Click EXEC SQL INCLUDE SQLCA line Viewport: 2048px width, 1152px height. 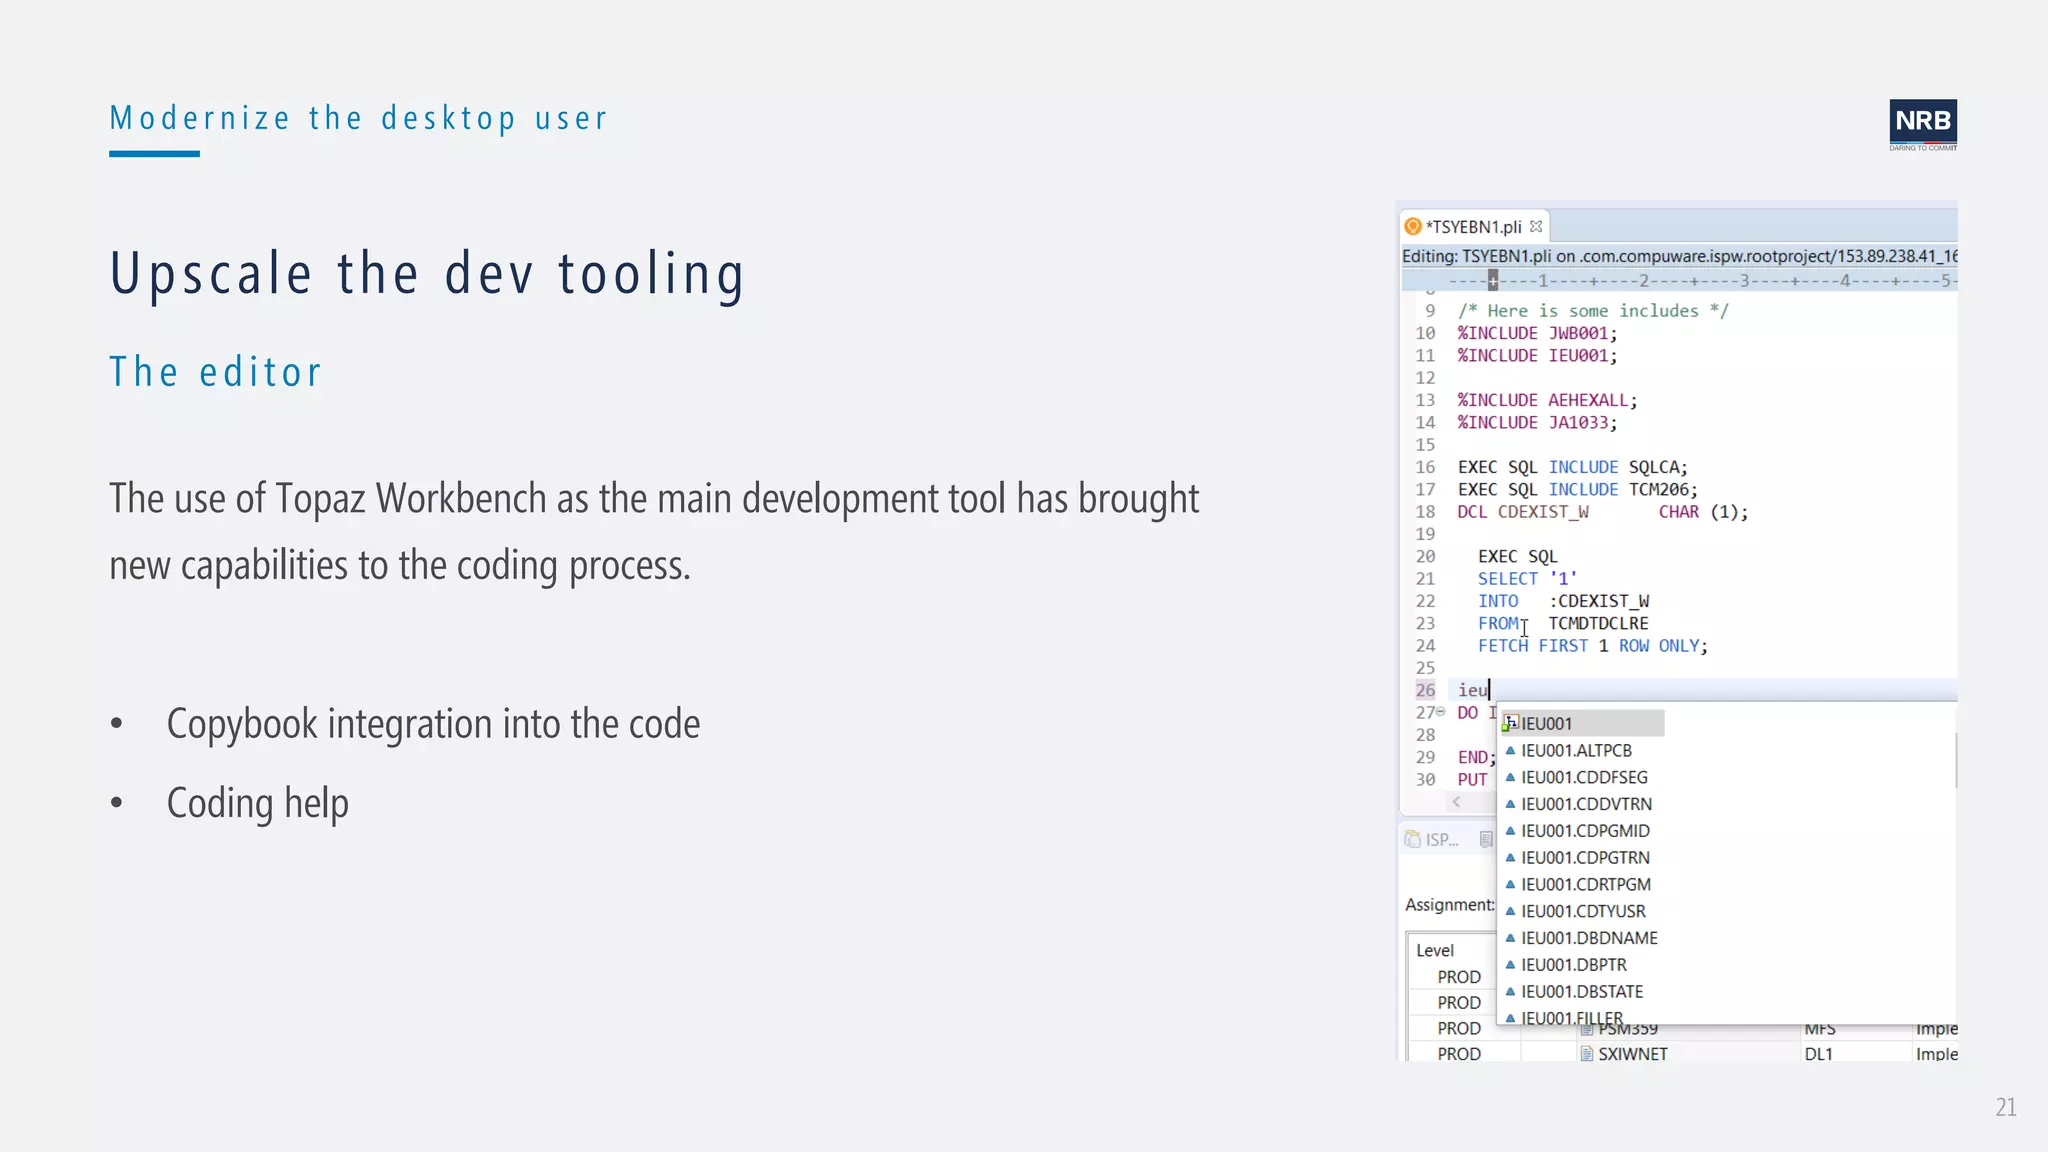point(1573,467)
